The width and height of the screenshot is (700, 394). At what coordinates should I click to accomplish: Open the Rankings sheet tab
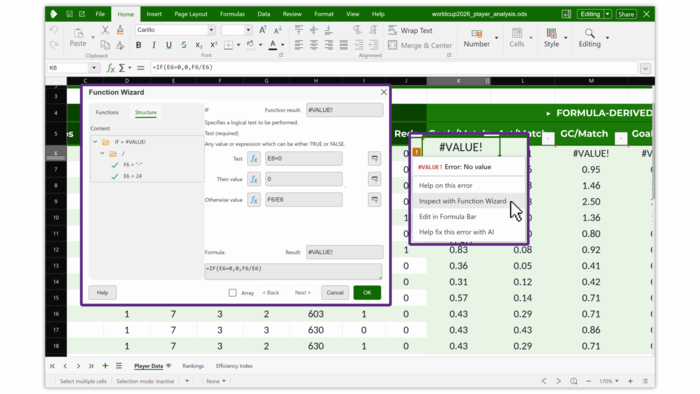pyautogui.click(x=193, y=366)
